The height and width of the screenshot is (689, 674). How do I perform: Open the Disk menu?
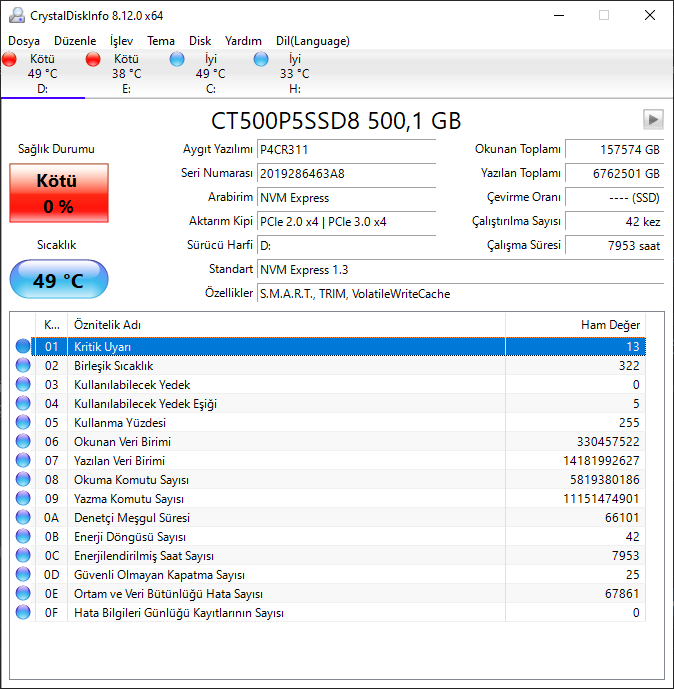pos(200,41)
